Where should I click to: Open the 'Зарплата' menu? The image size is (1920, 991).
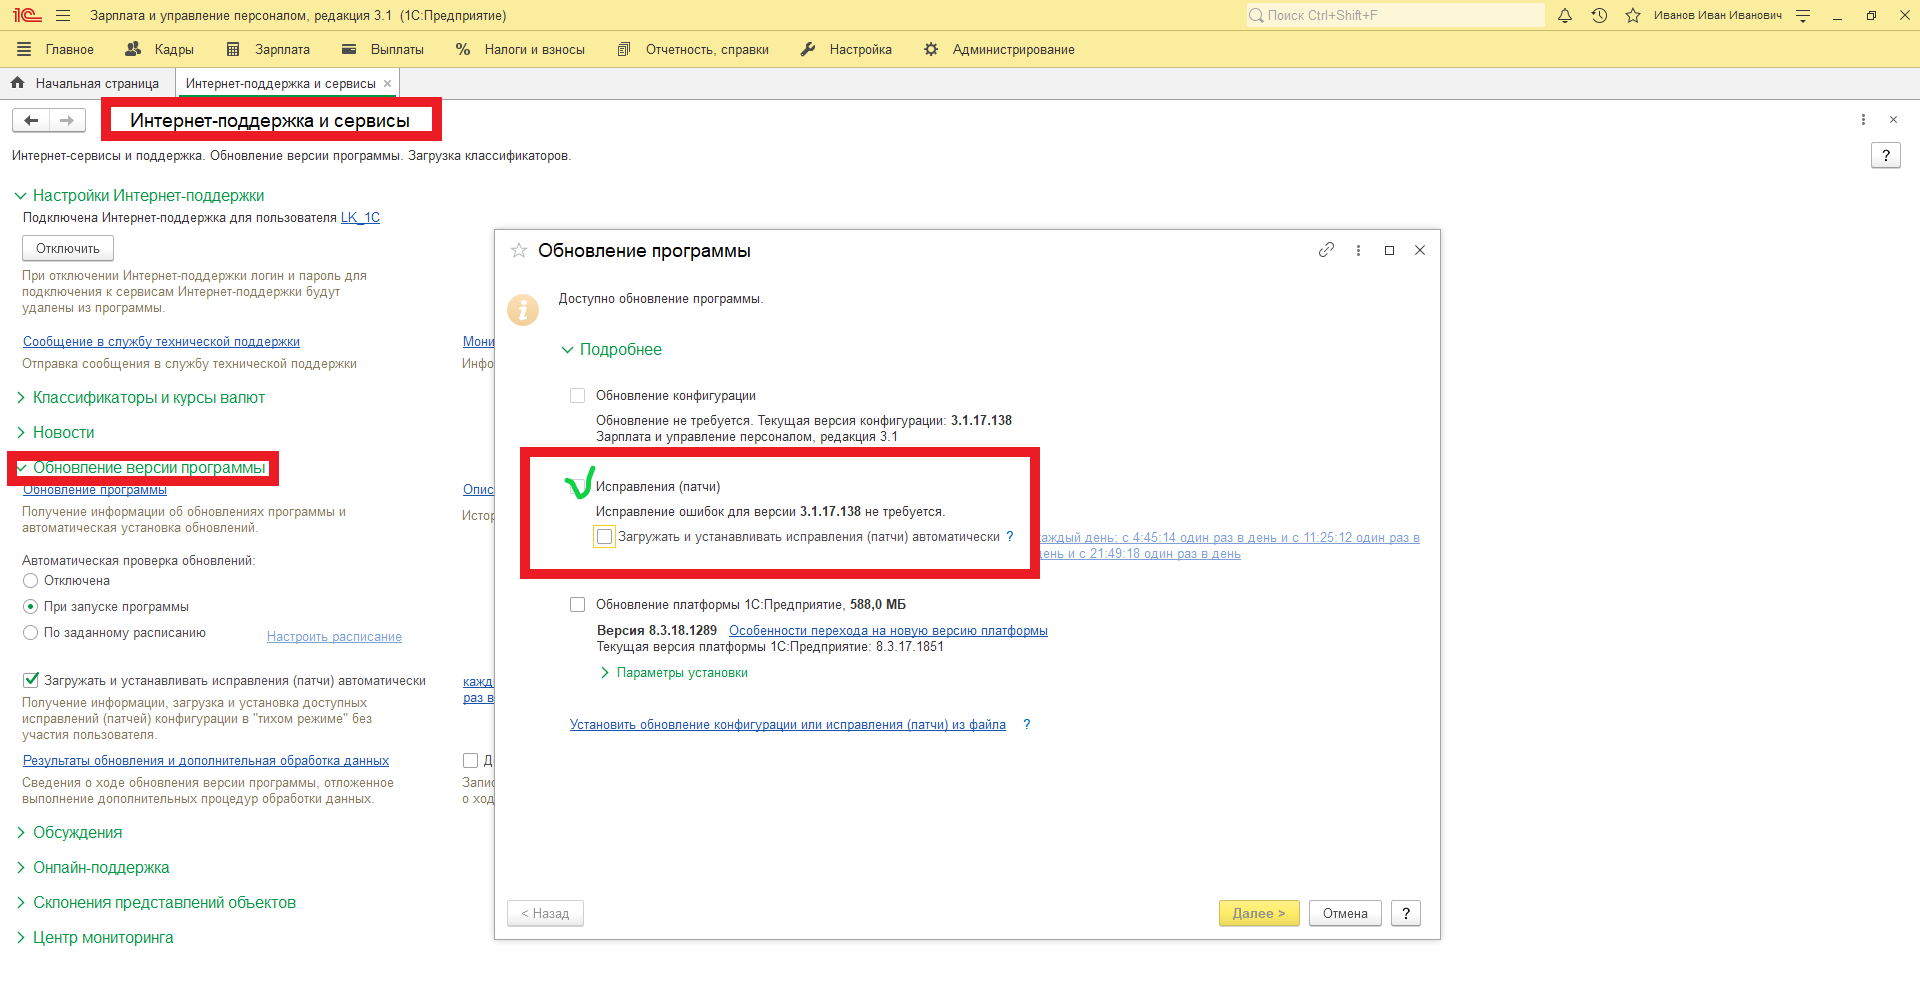tap(269, 49)
